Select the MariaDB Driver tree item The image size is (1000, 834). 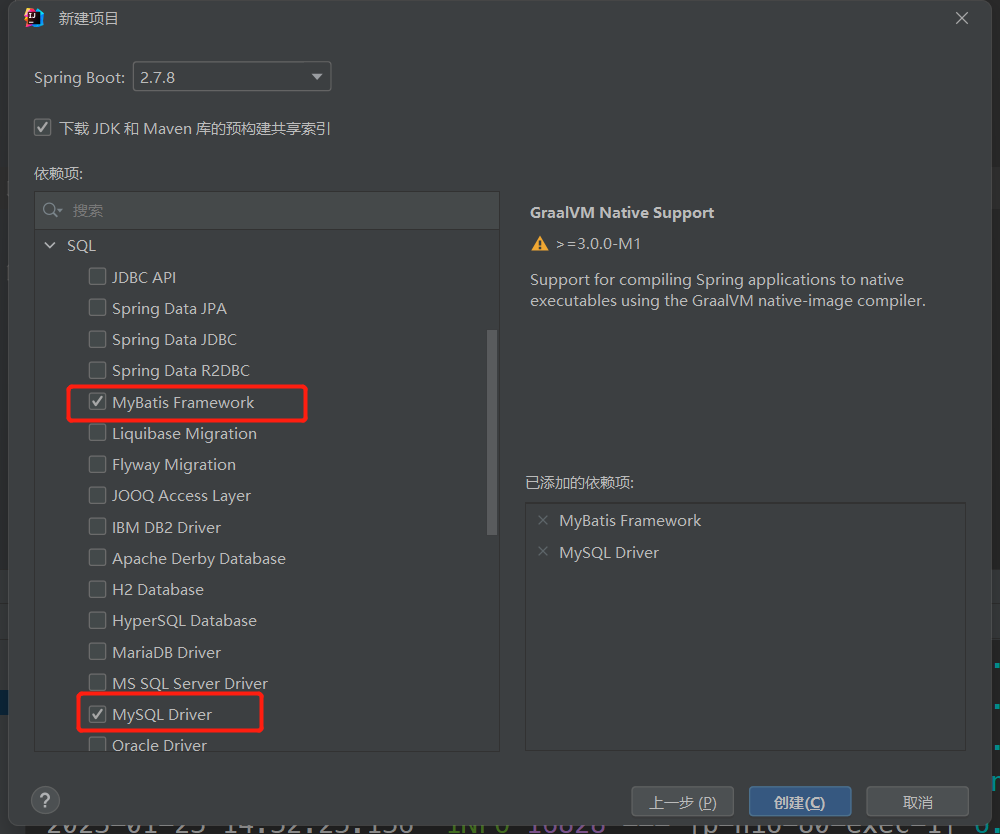[166, 652]
